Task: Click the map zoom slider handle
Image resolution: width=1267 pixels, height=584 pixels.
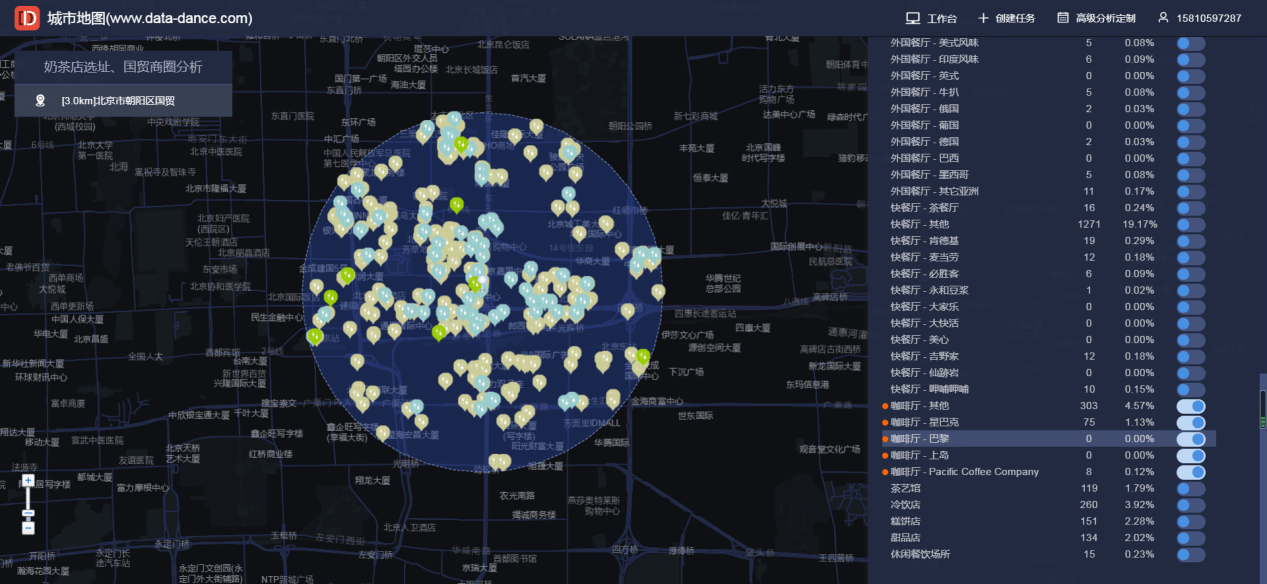Action: [28, 513]
